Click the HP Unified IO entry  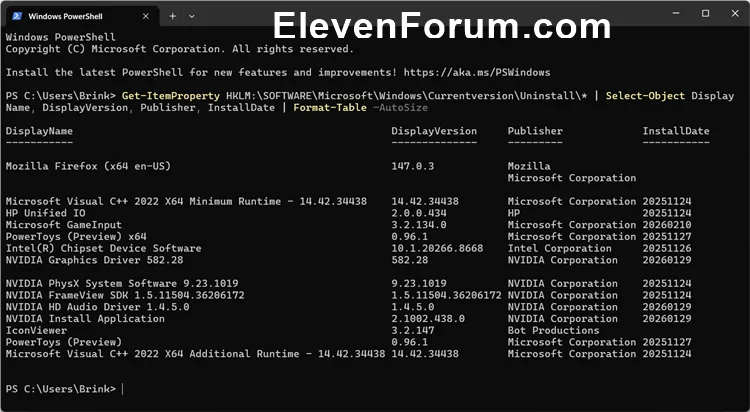[45, 213]
